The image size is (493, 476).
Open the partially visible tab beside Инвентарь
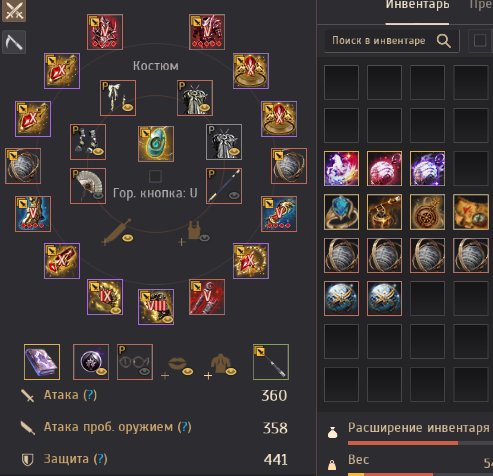481,6
